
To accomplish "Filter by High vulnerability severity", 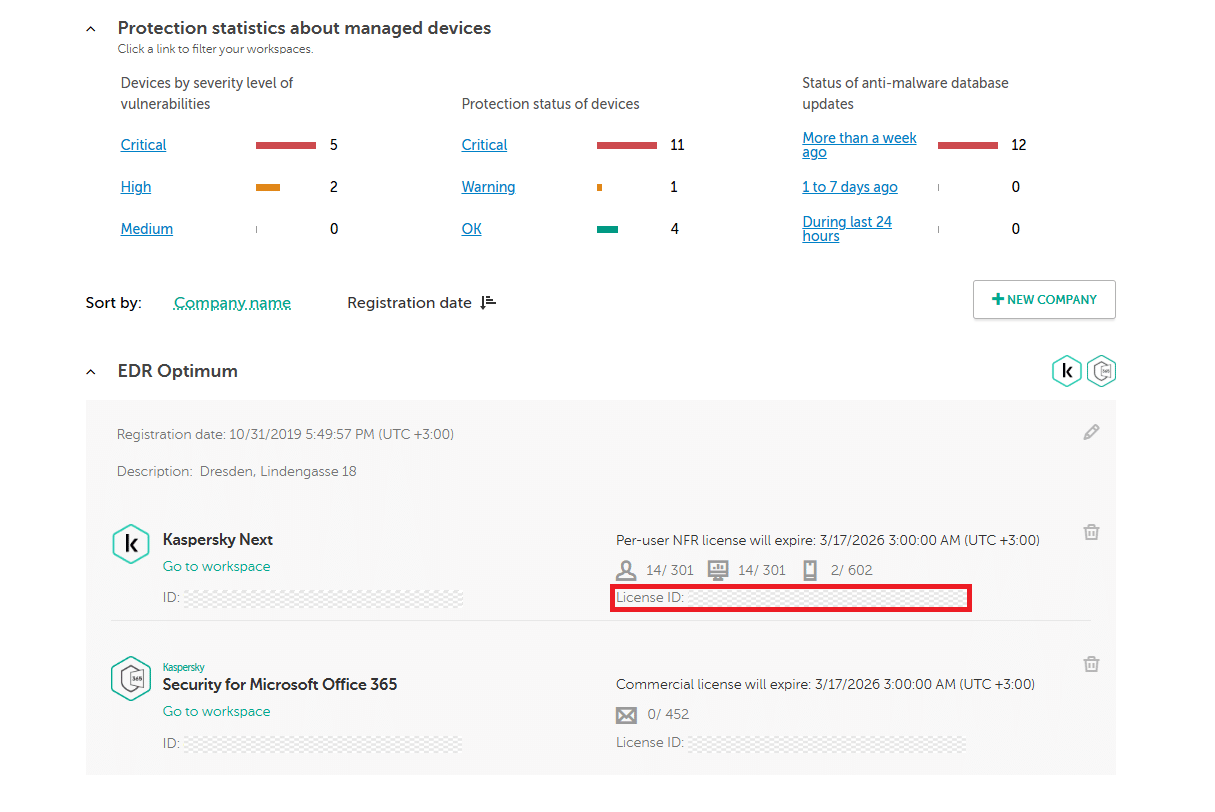I will pyautogui.click(x=136, y=187).
